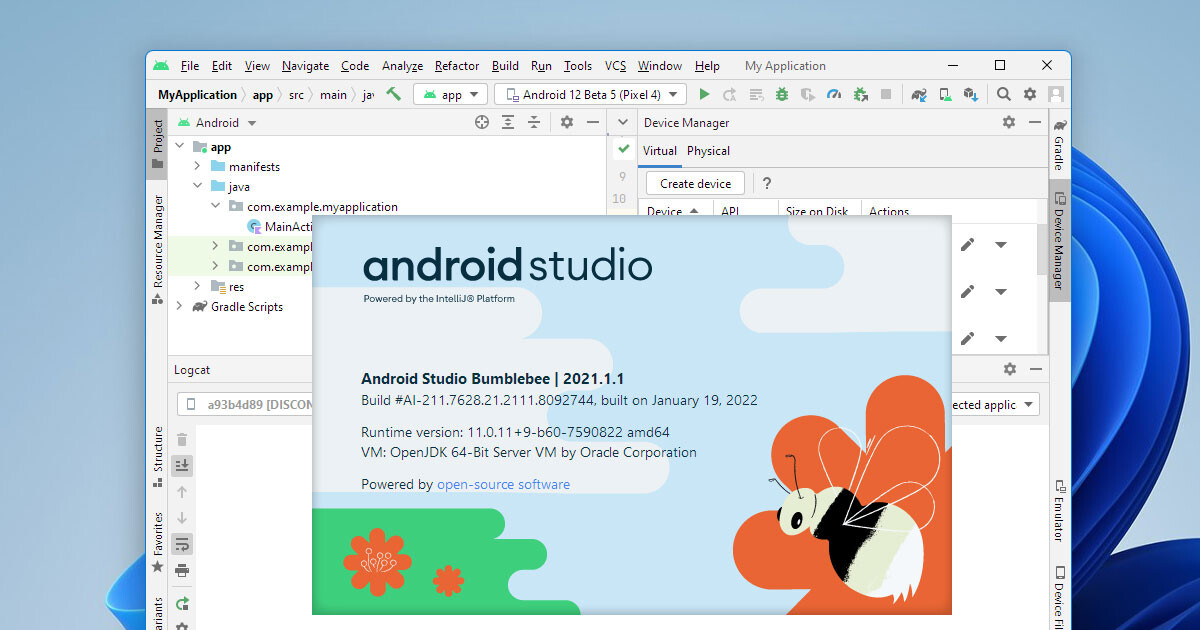This screenshot has height=630, width=1200.
Task: Expand the Gradle Scripts node
Action: pos(179,307)
